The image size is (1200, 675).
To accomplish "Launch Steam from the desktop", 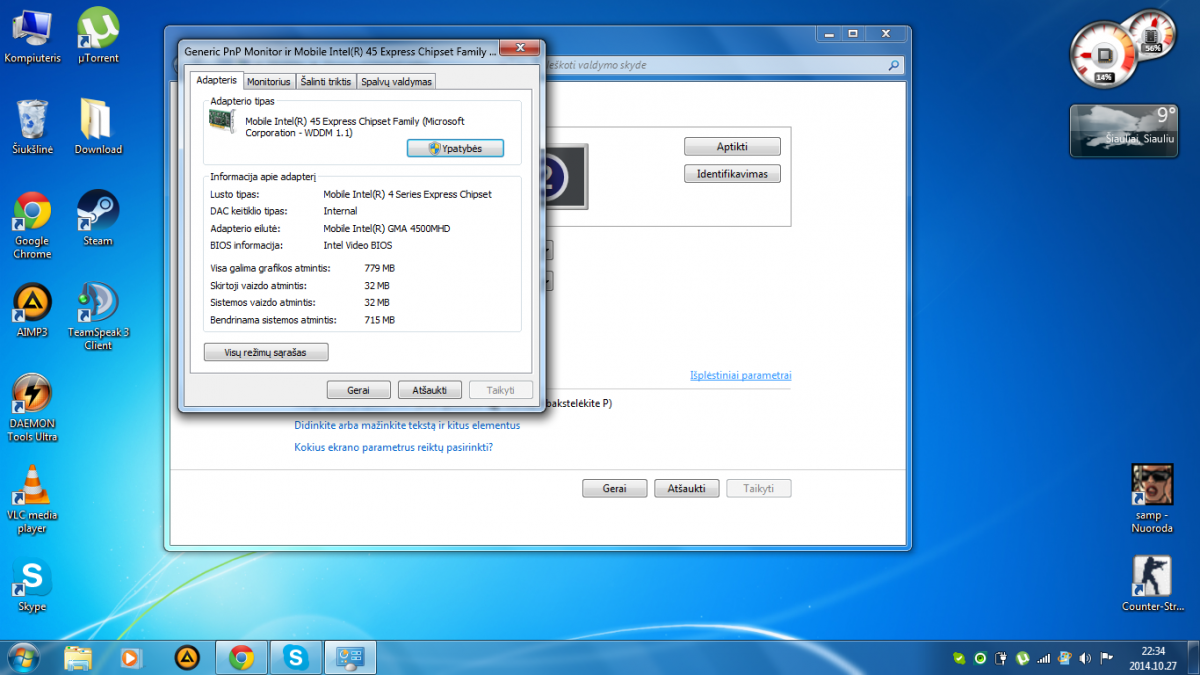I will [x=98, y=218].
